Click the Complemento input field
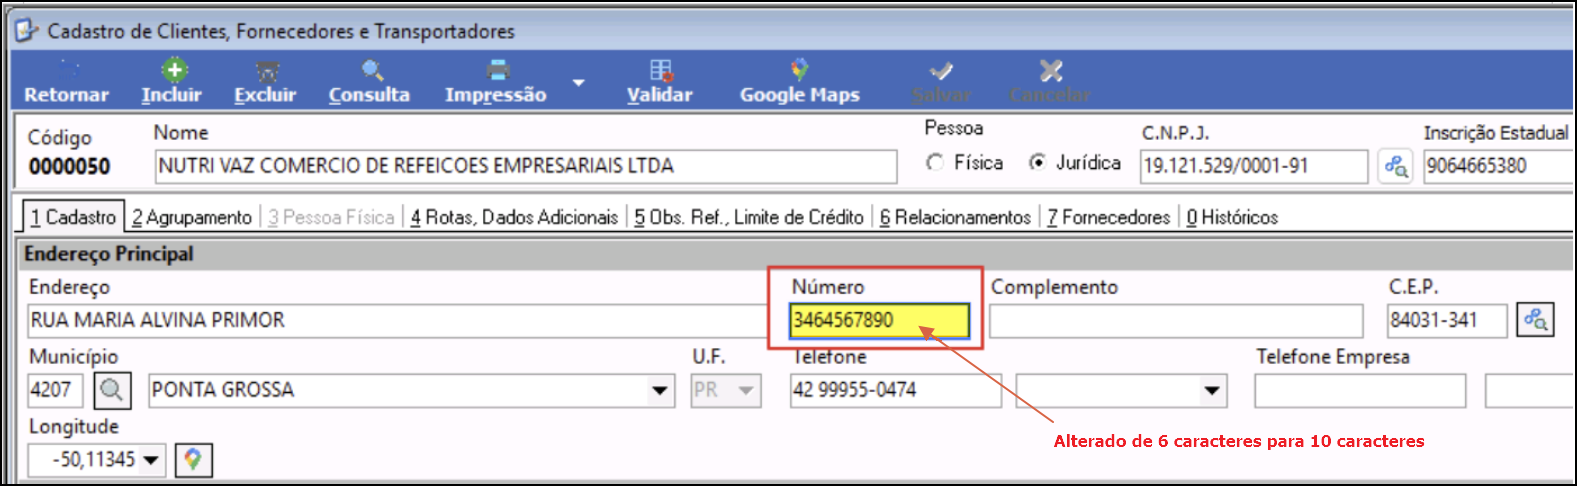Image resolution: width=1577 pixels, height=486 pixels. (x=1176, y=321)
